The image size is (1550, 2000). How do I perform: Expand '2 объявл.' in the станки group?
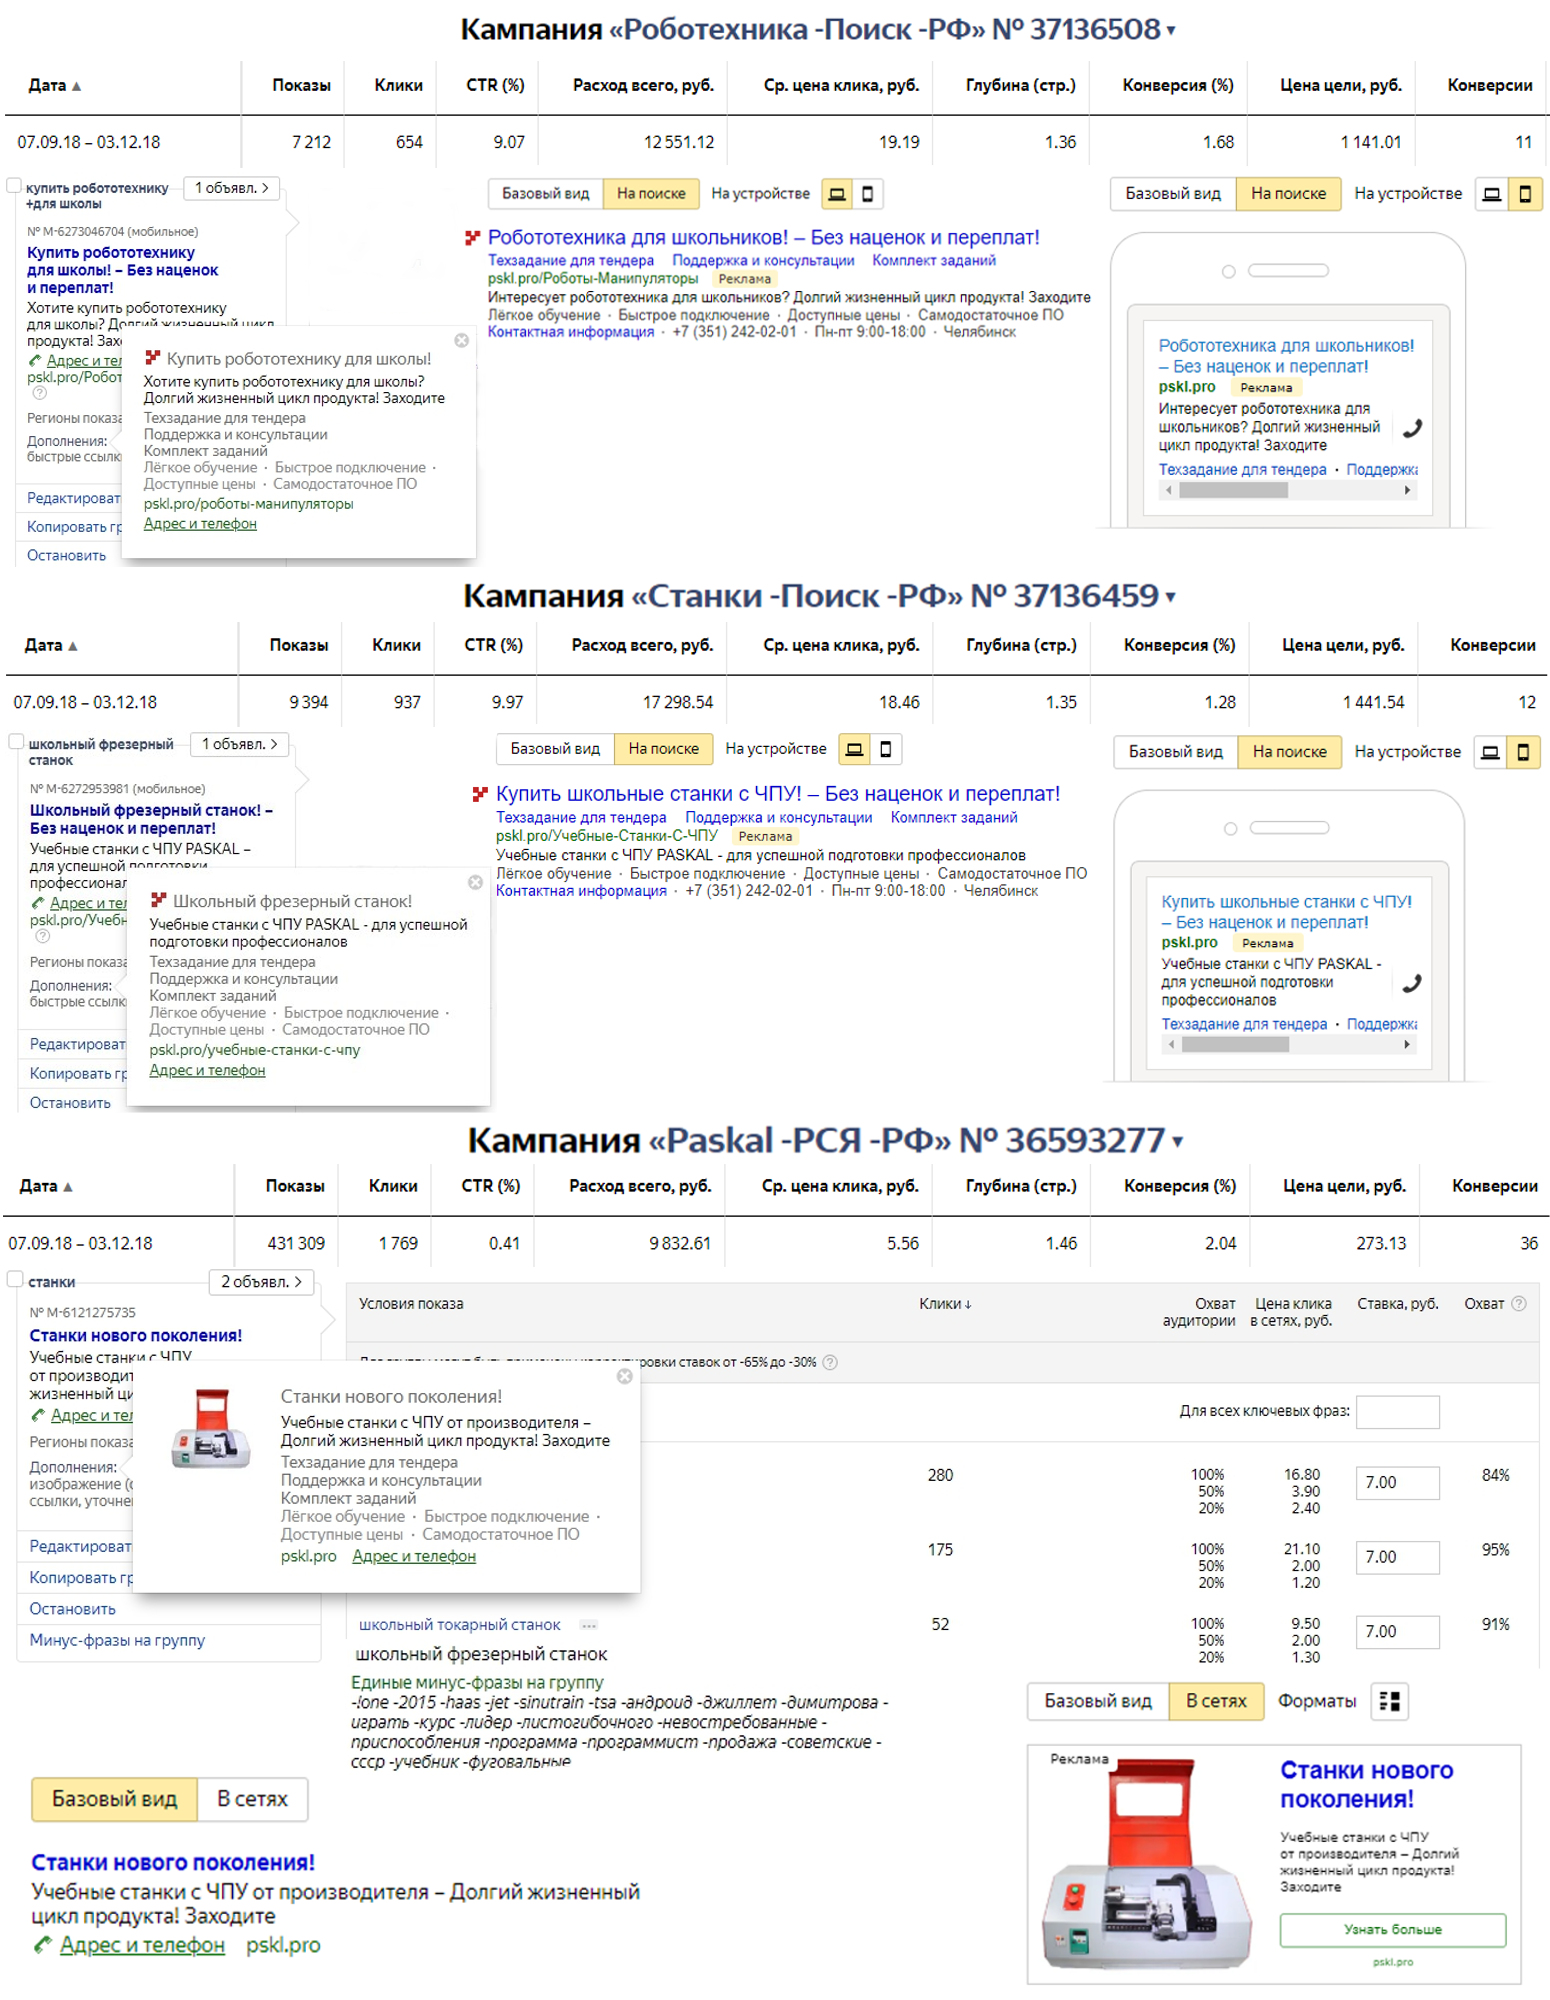click(x=261, y=1282)
